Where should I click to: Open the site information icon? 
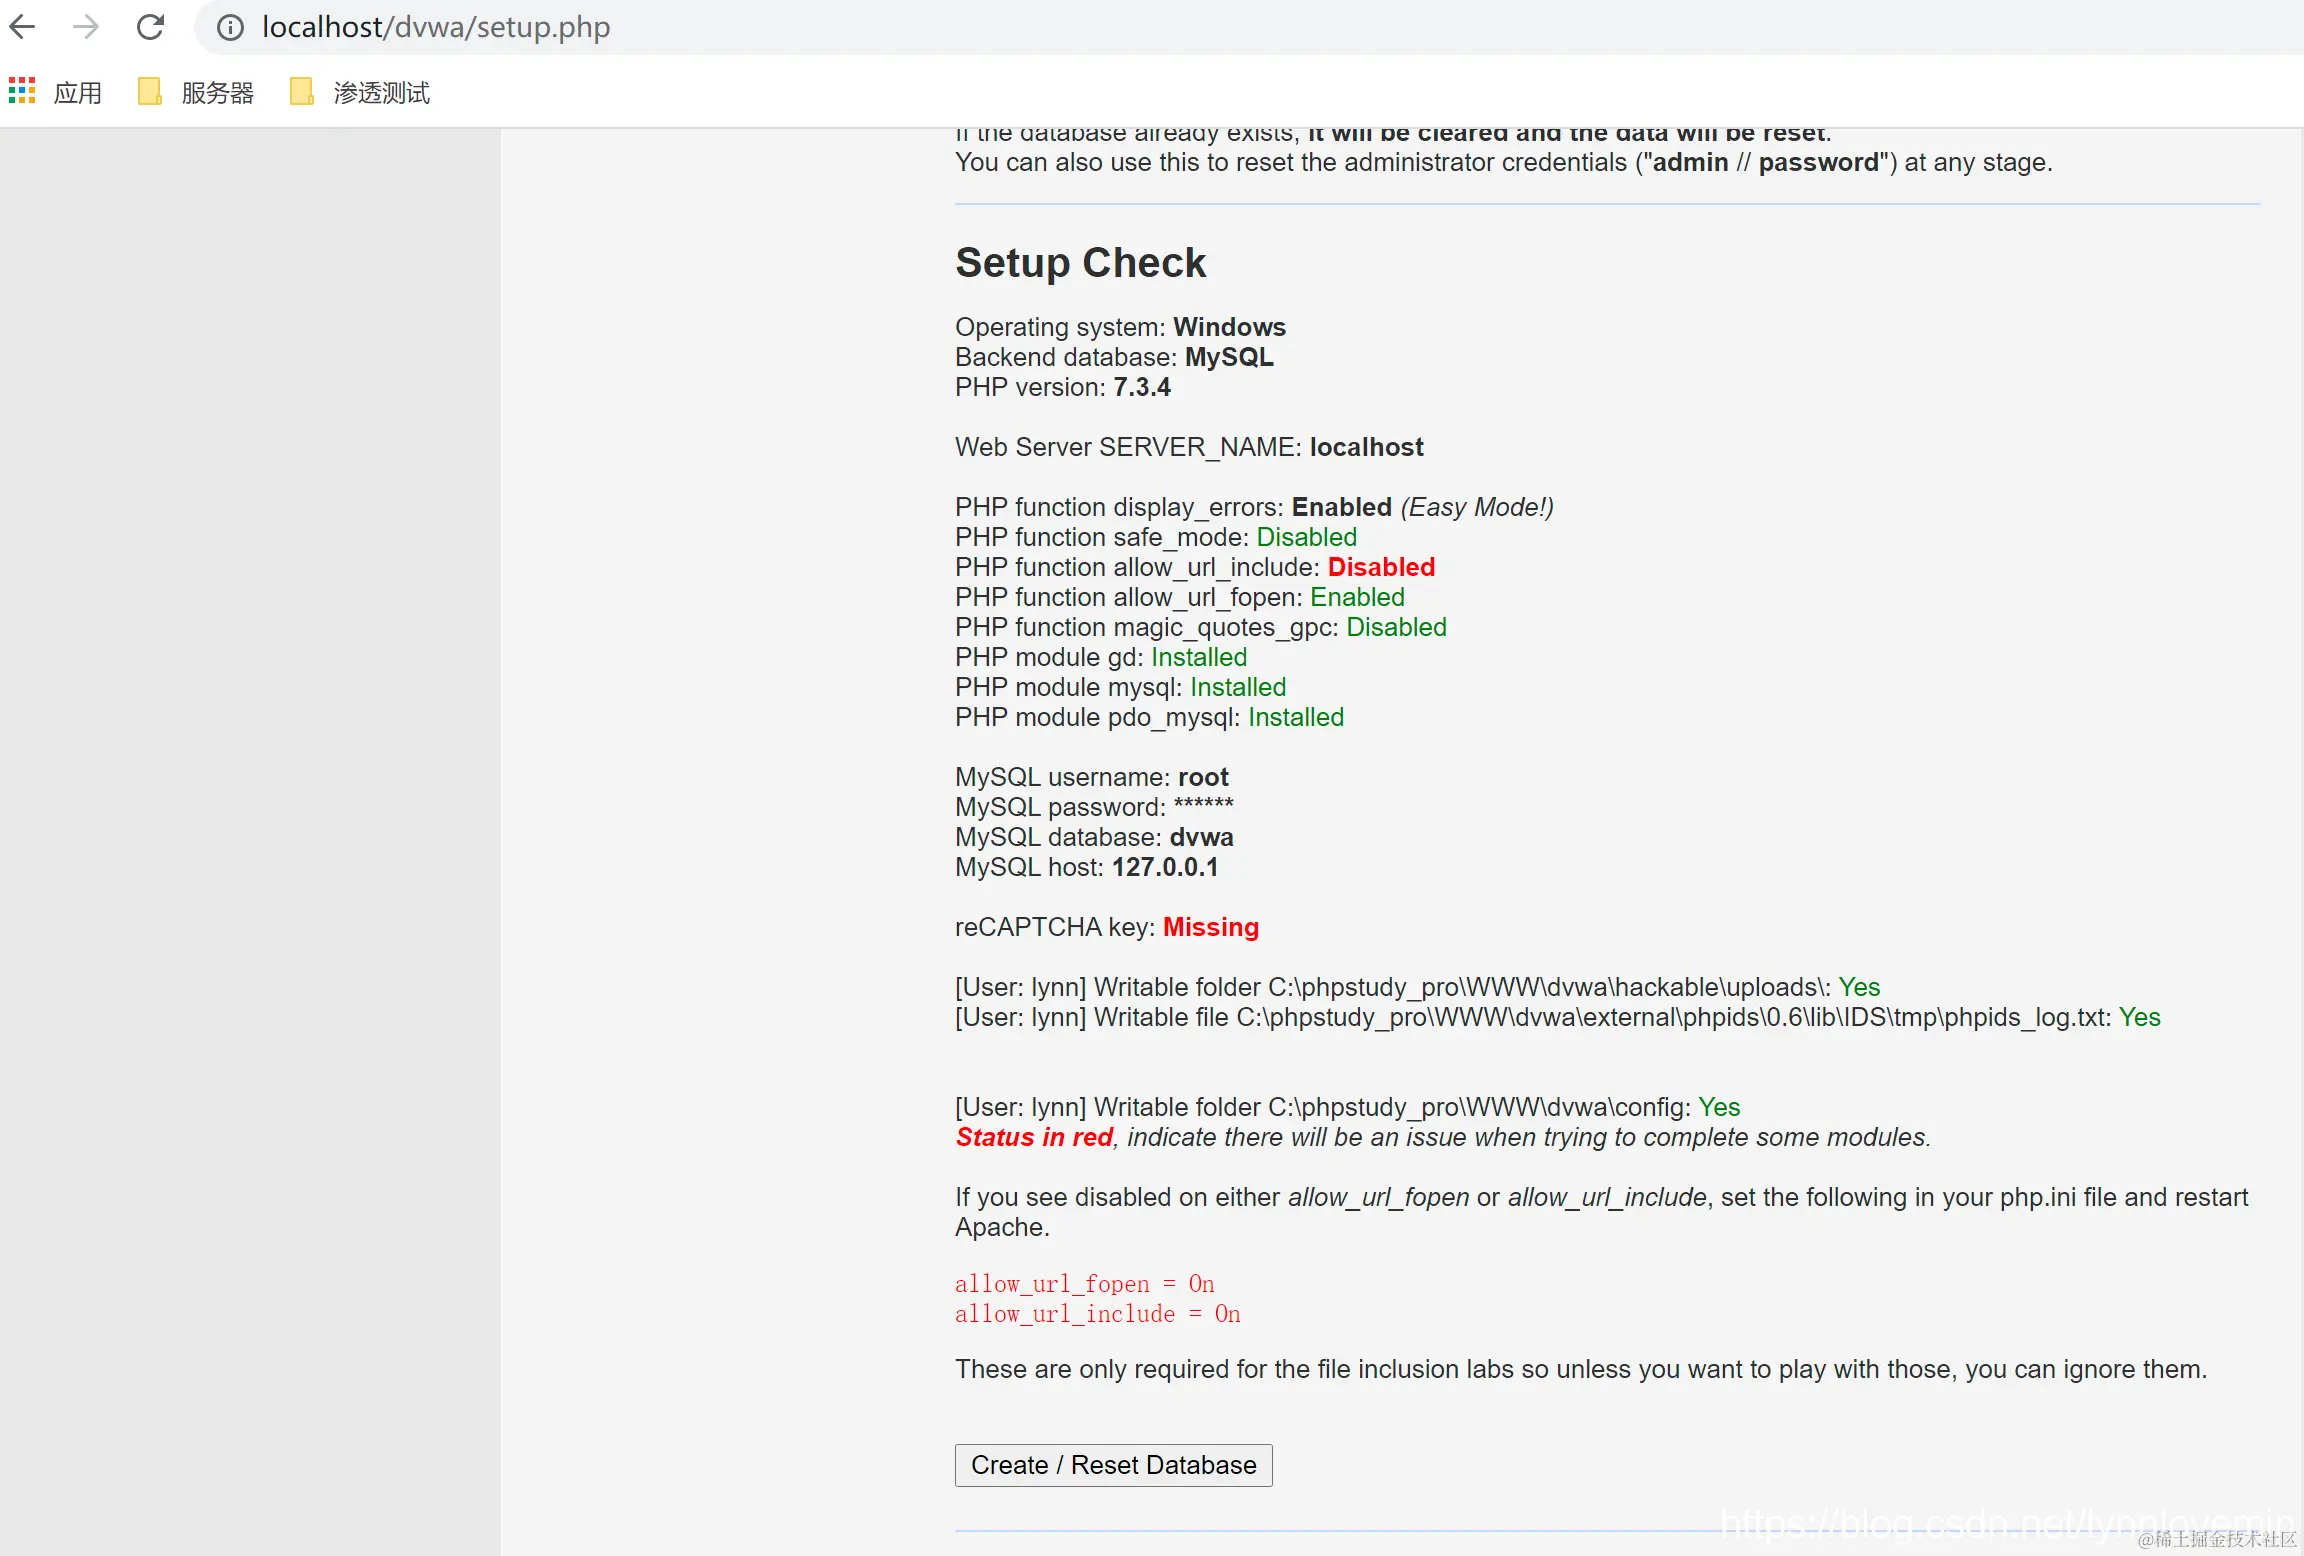click(x=230, y=28)
